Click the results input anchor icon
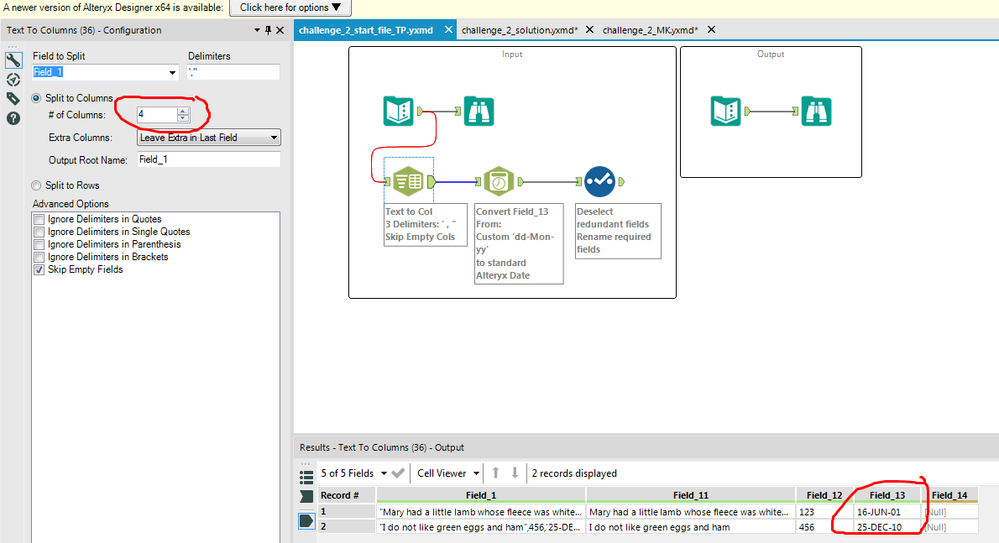The height and width of the screenshot is (543, 999). pyautogui.click(x=306, y=496)
